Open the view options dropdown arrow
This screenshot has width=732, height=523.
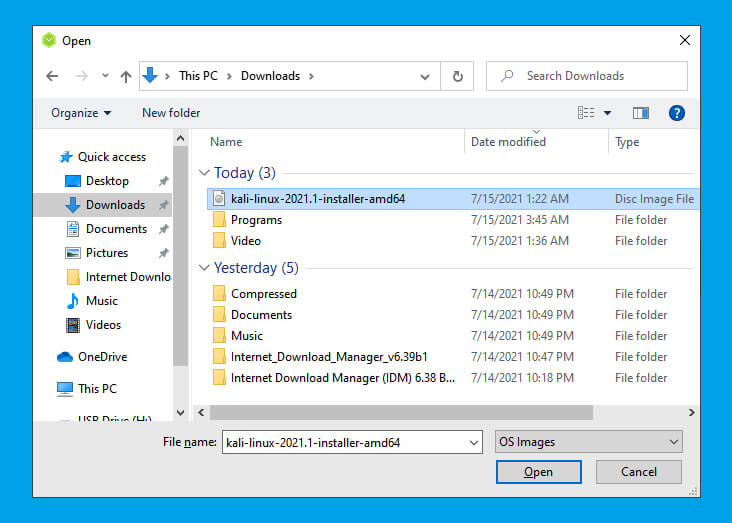(x=607, y=113)
